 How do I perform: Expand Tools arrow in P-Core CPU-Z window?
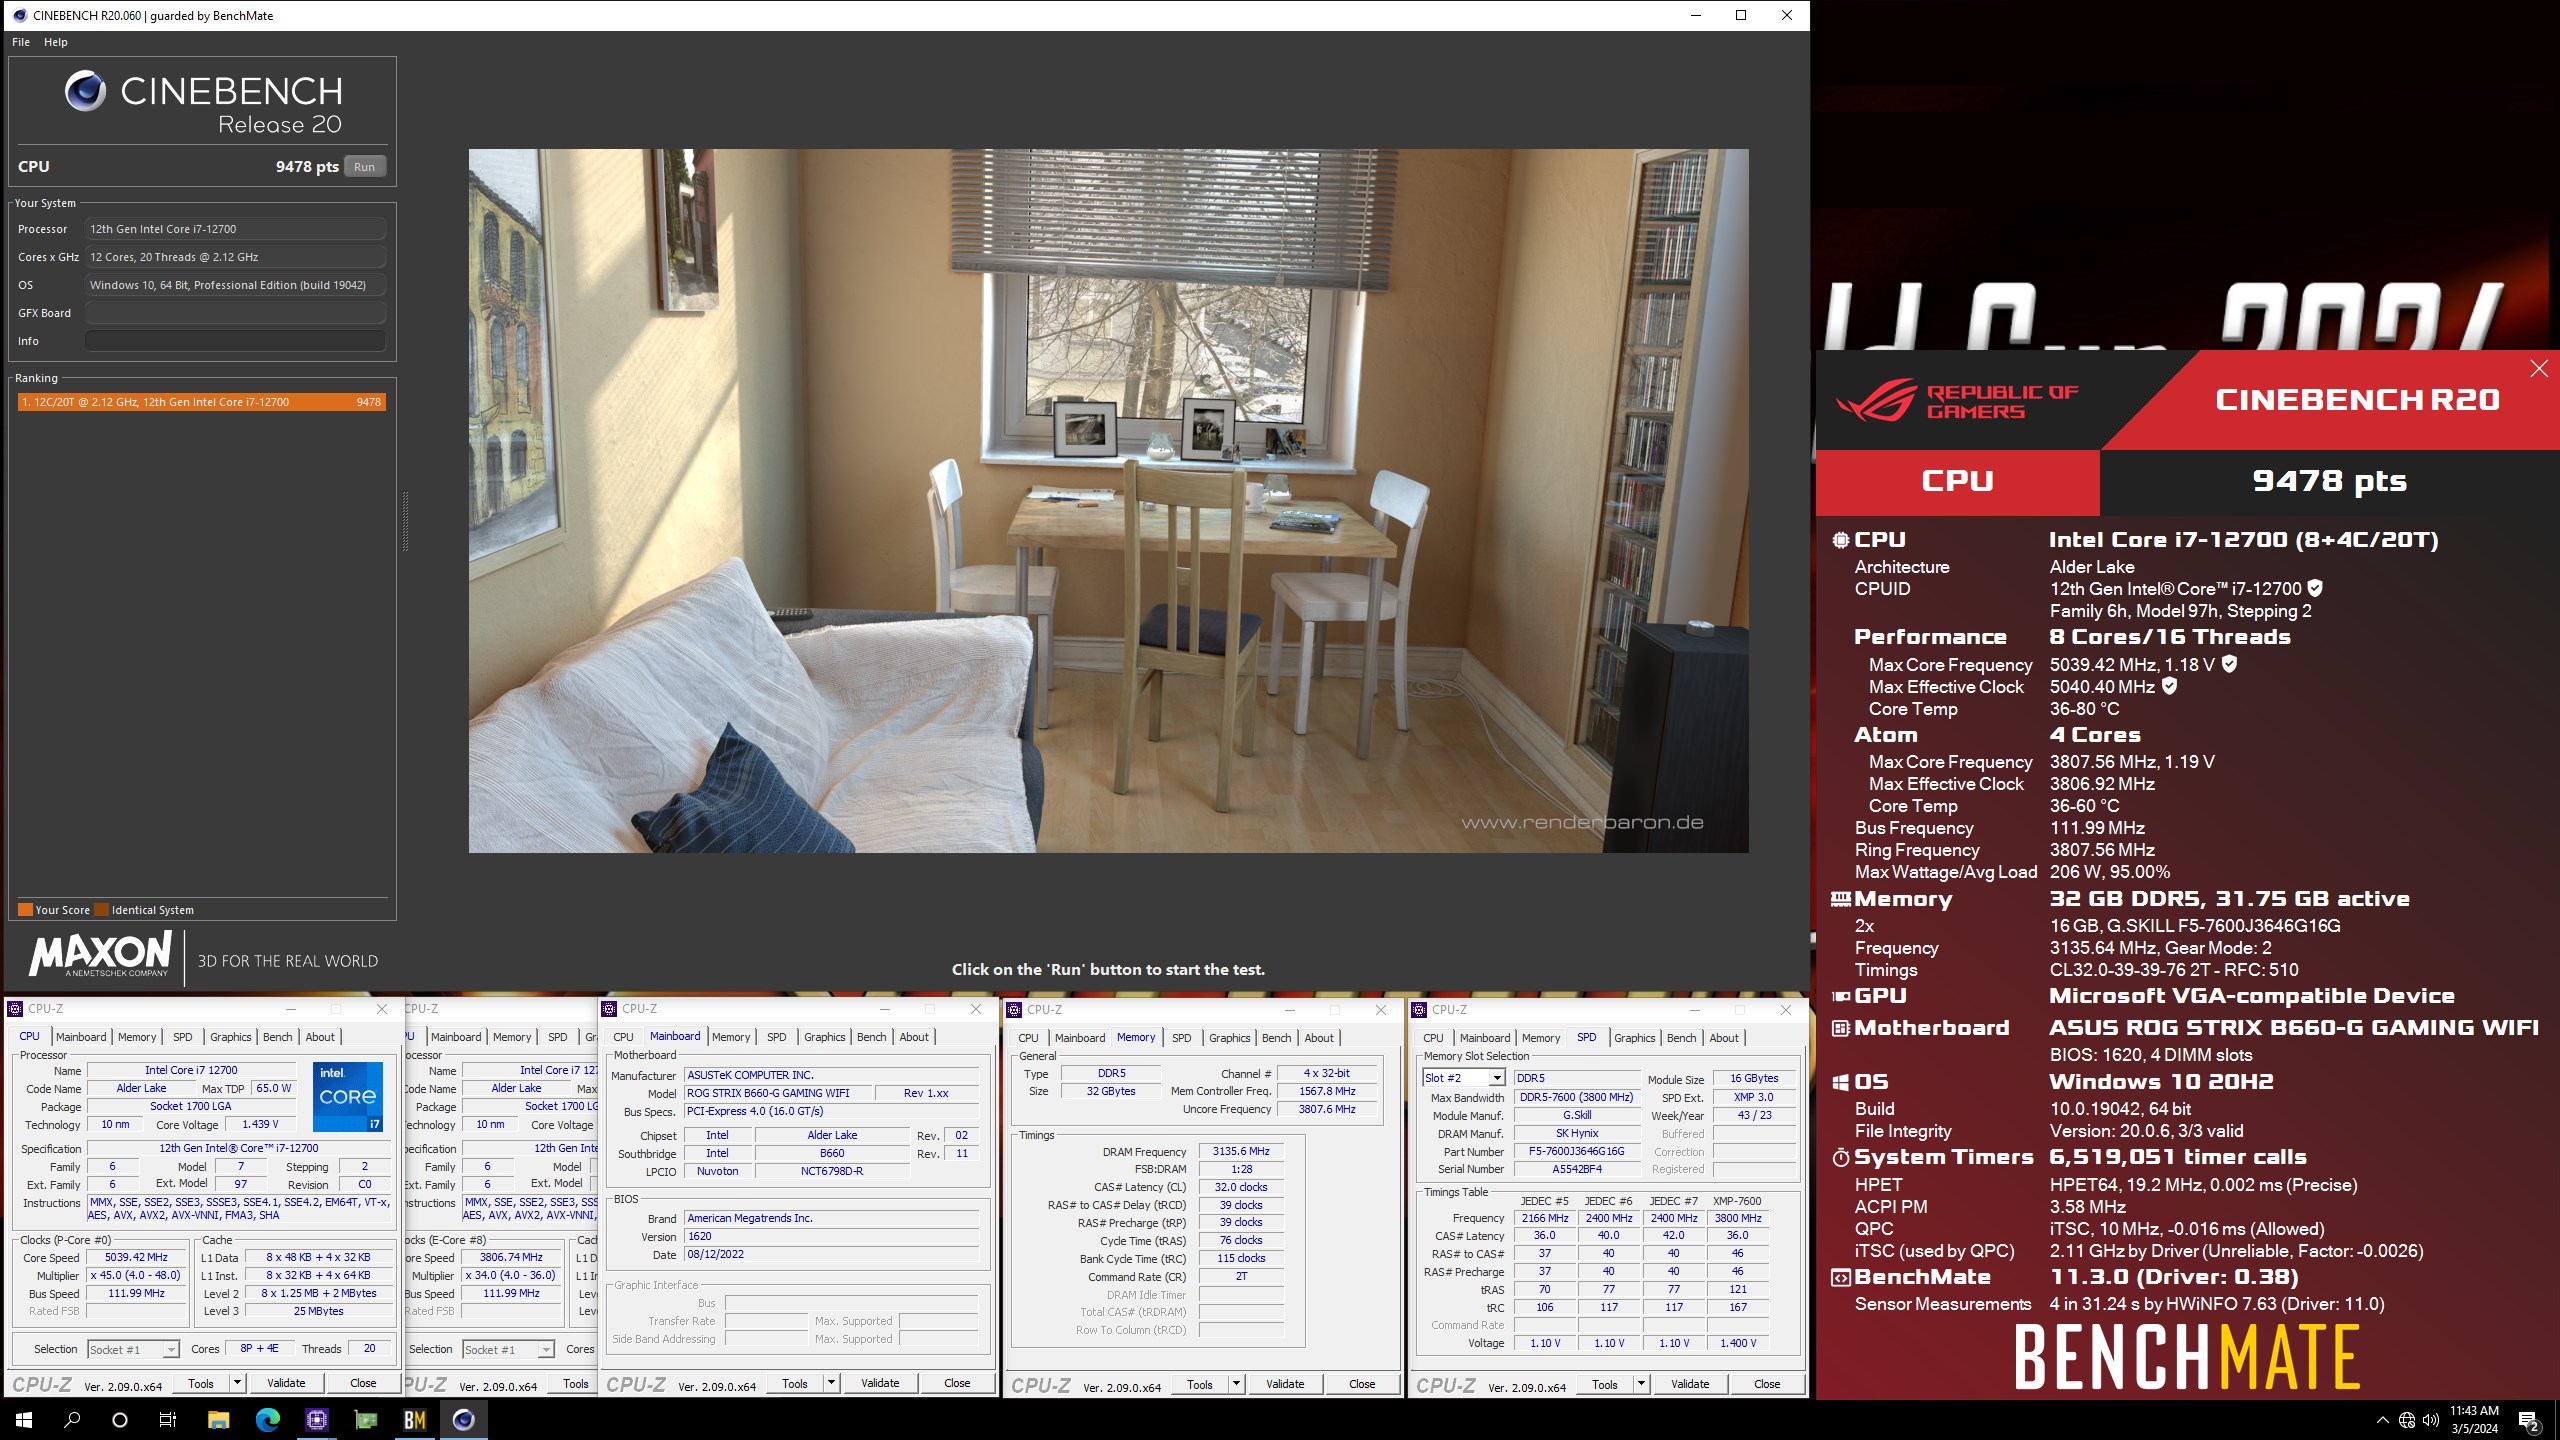pos(237,1383)
